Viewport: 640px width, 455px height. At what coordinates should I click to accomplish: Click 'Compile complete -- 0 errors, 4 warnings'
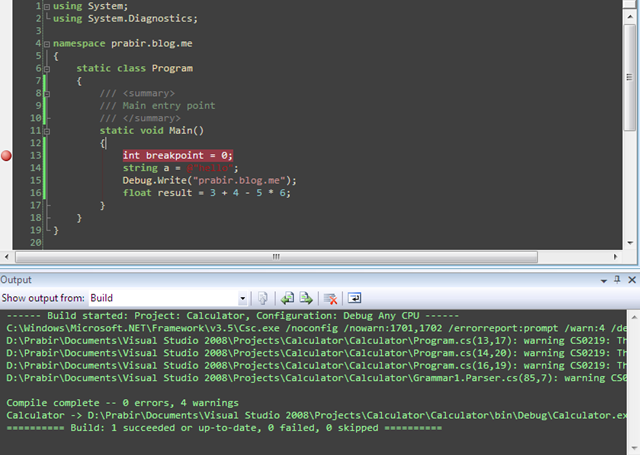point(122,403)
